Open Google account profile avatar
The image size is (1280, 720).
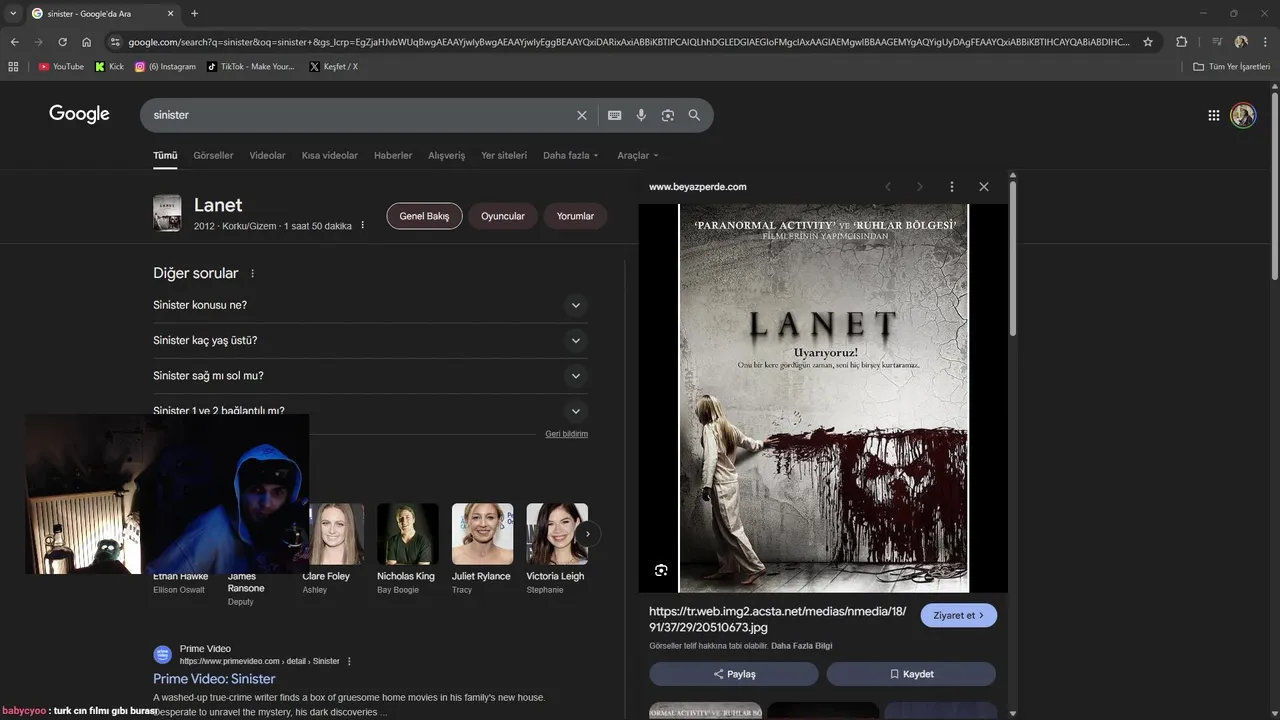click(x=1243, y=115)
